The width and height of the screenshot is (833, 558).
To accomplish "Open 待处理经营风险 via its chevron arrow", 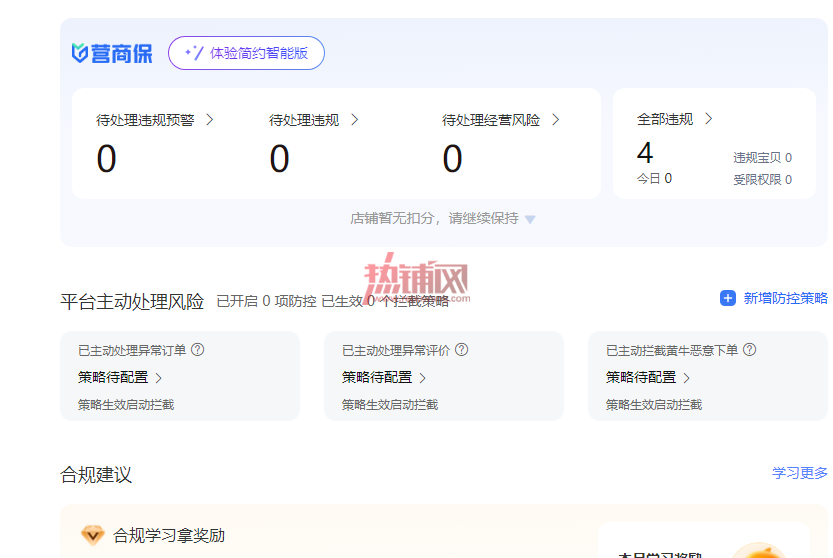I will pyautogui.click(x=556, y=120).
